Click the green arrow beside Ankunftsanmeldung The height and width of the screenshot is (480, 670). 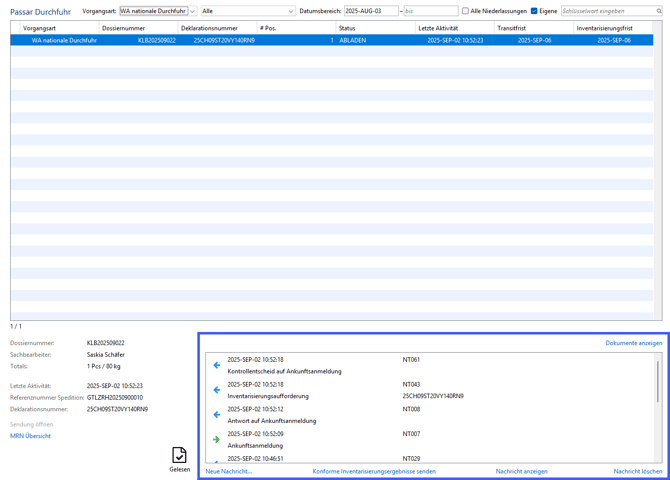[216, 439]
